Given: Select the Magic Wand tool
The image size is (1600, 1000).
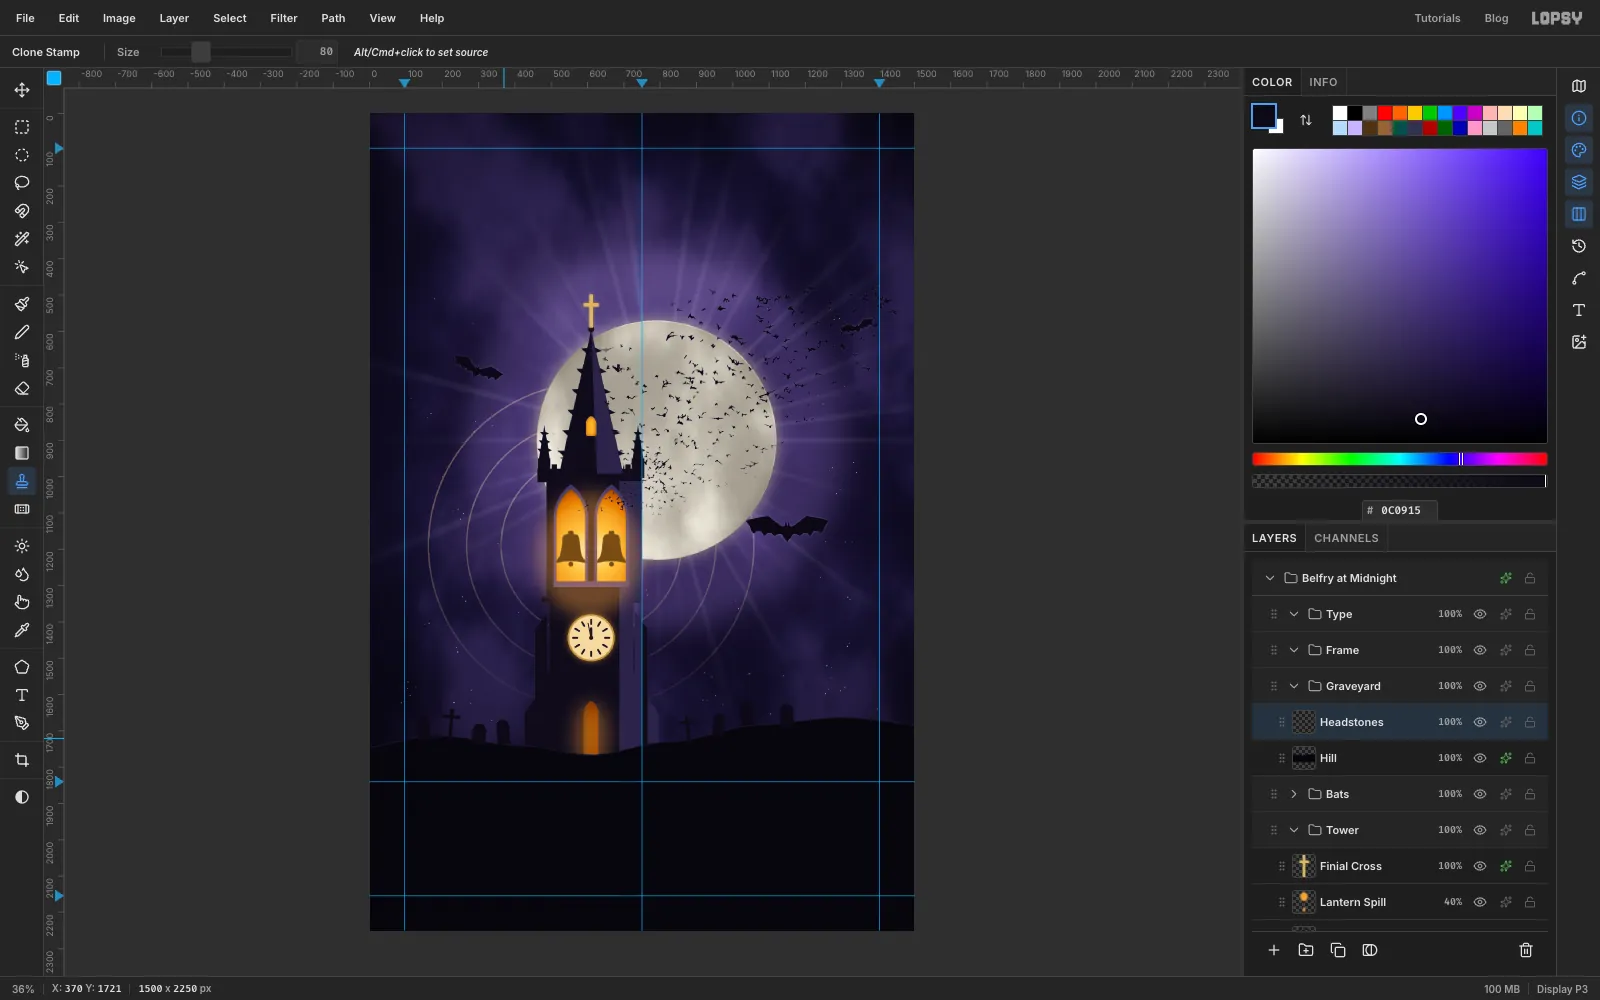Looking at the screenshot, I should click(22, 239).
